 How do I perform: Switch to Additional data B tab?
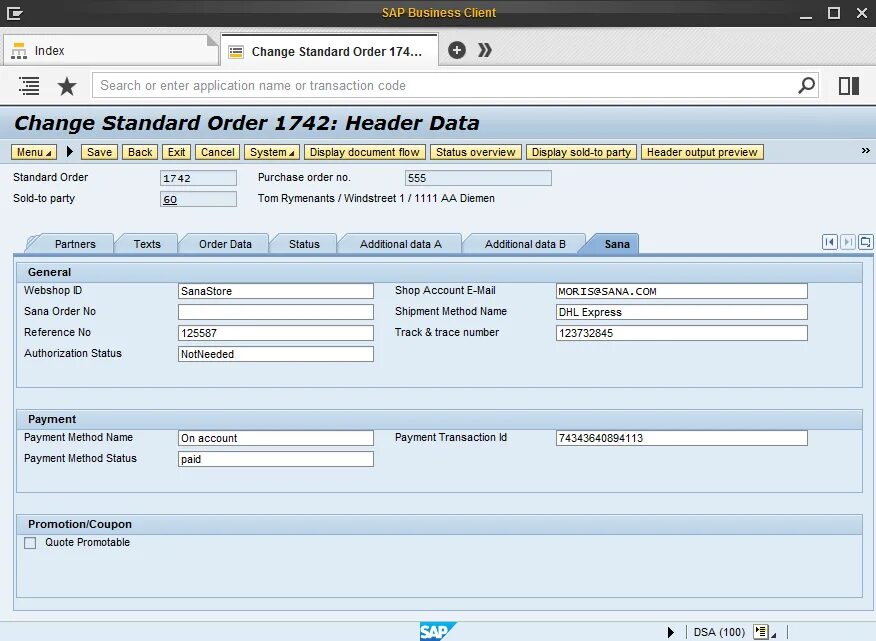(525, 244)
